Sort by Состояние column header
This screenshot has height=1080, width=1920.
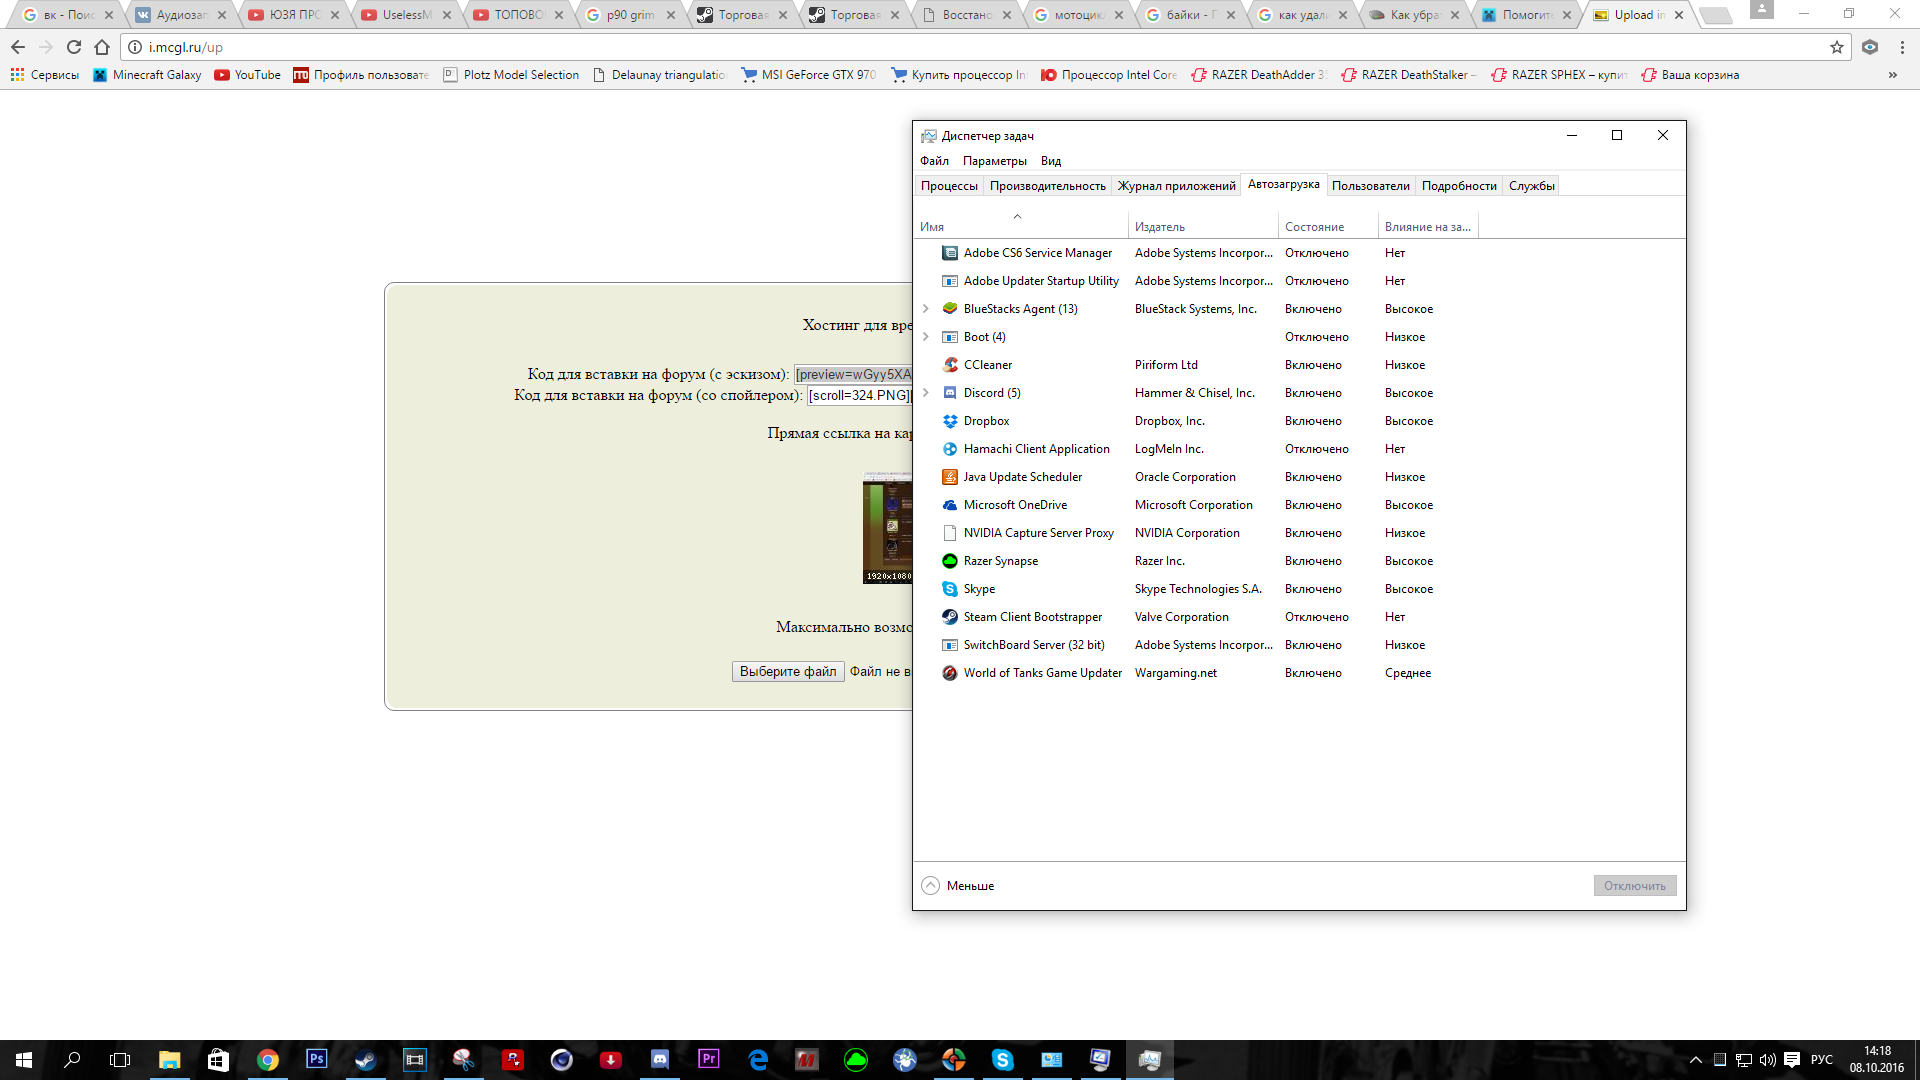(x=1314, y=227)
